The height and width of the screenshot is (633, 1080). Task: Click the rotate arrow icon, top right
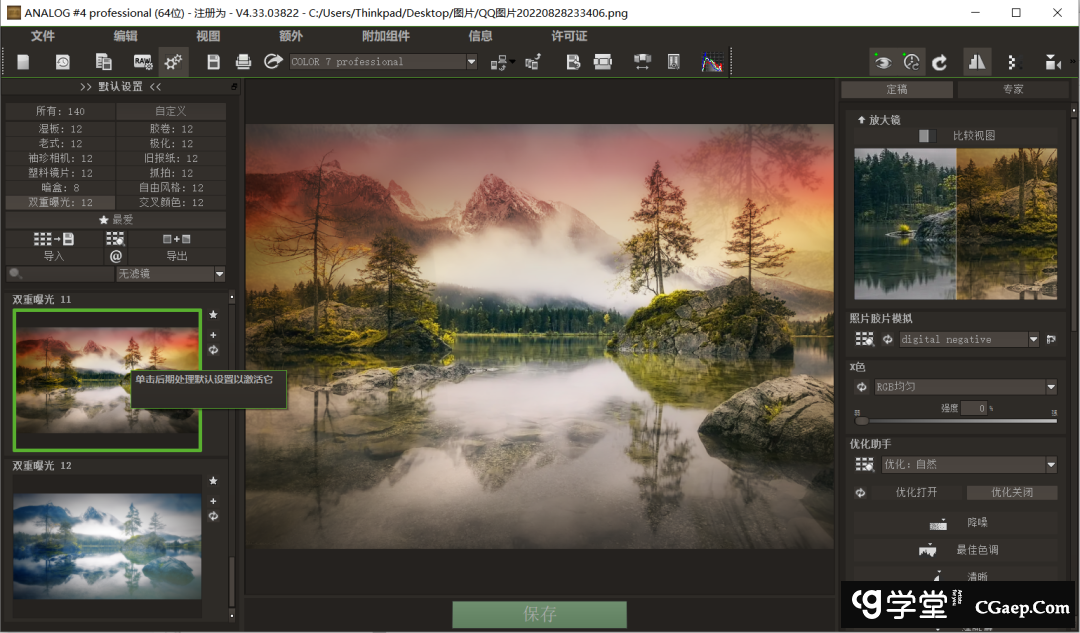[940, 62]
